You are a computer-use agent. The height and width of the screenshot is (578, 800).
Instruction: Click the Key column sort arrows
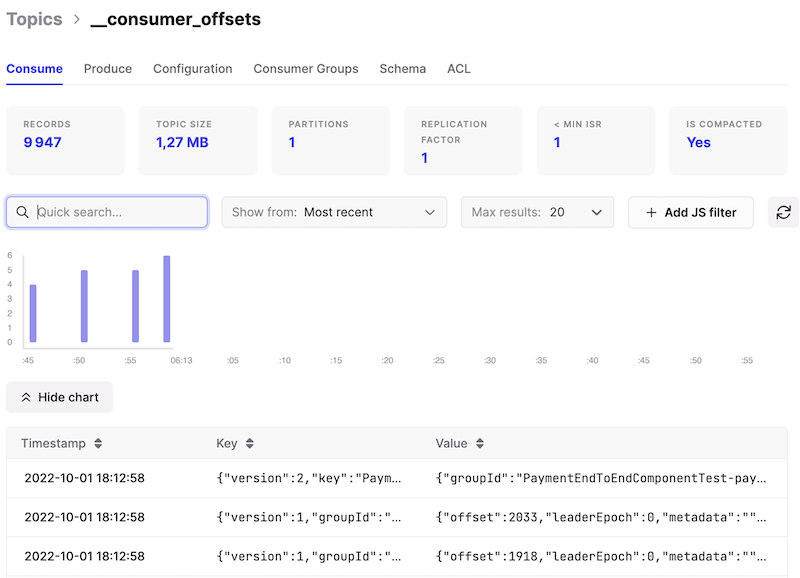pos(249,443)
